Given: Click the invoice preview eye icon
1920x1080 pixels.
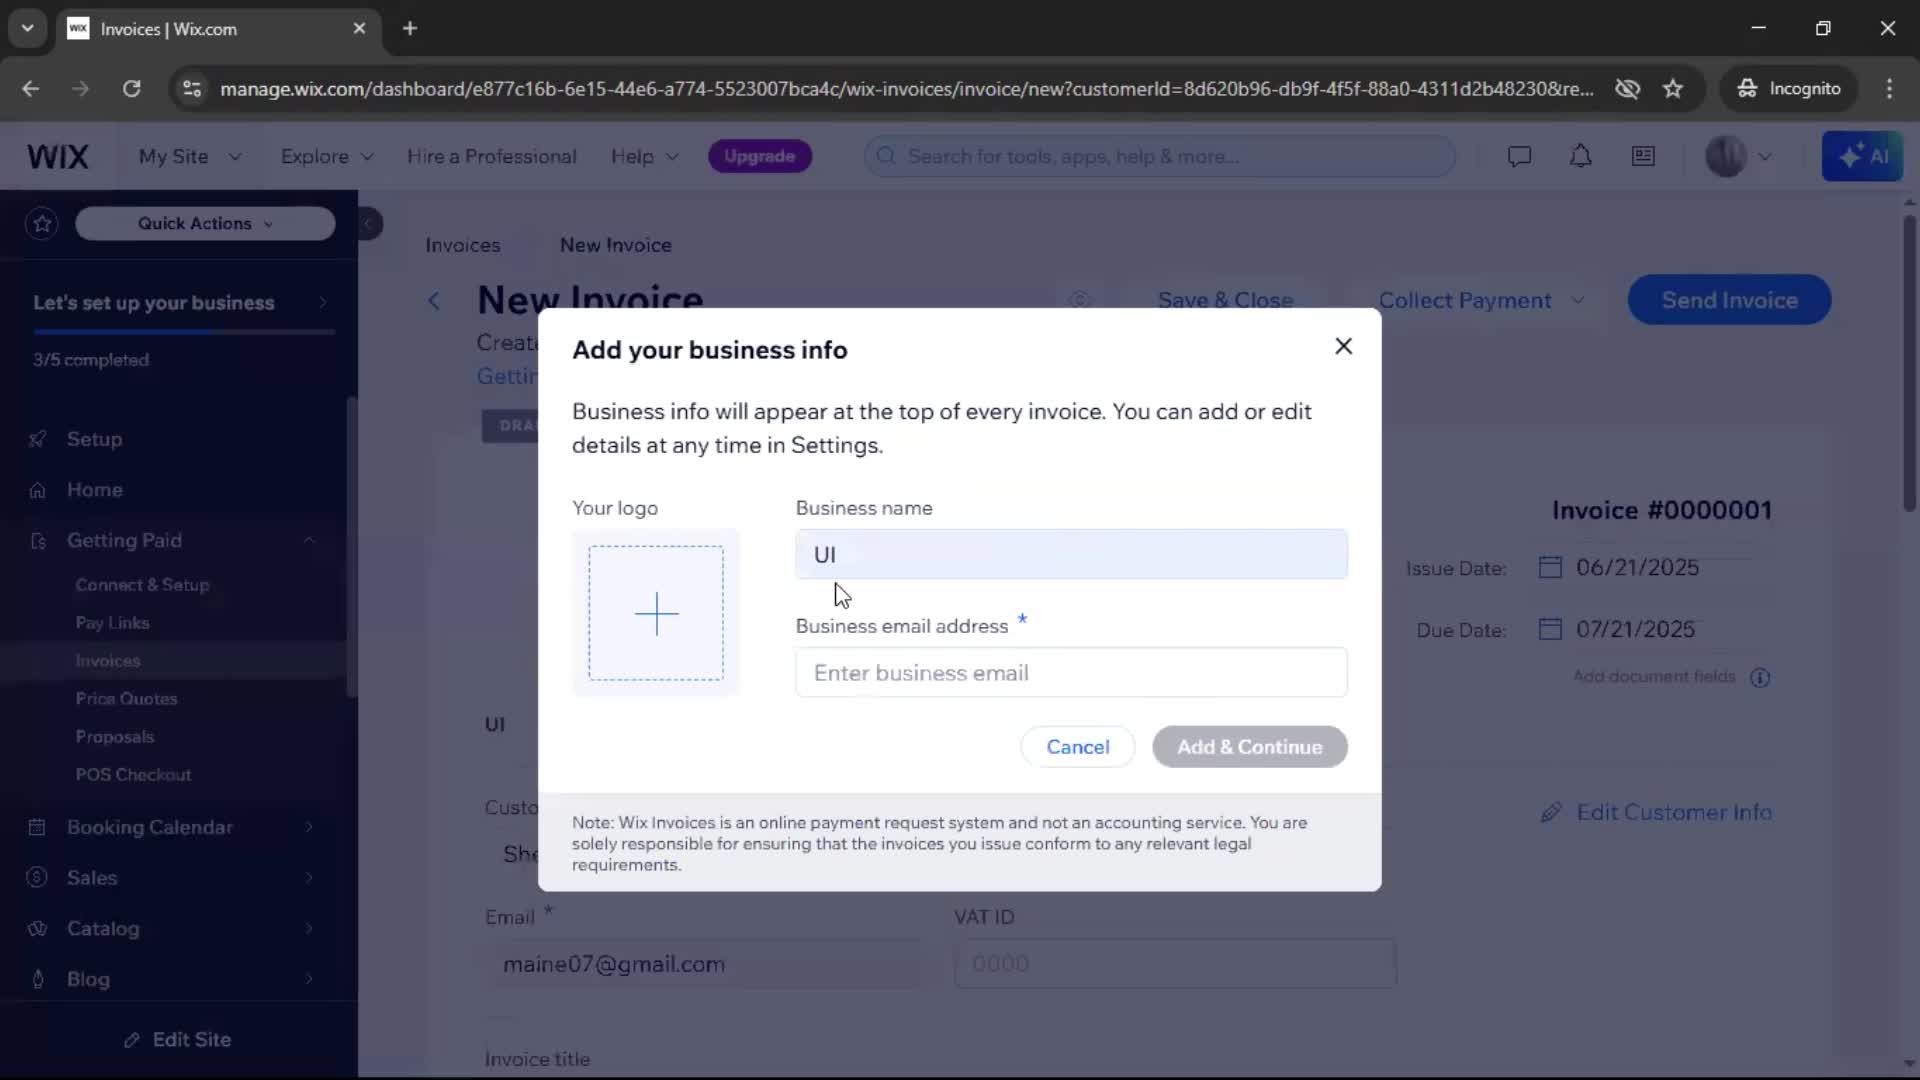Looking at the screenshot, I should click(x=1080, y=299).
